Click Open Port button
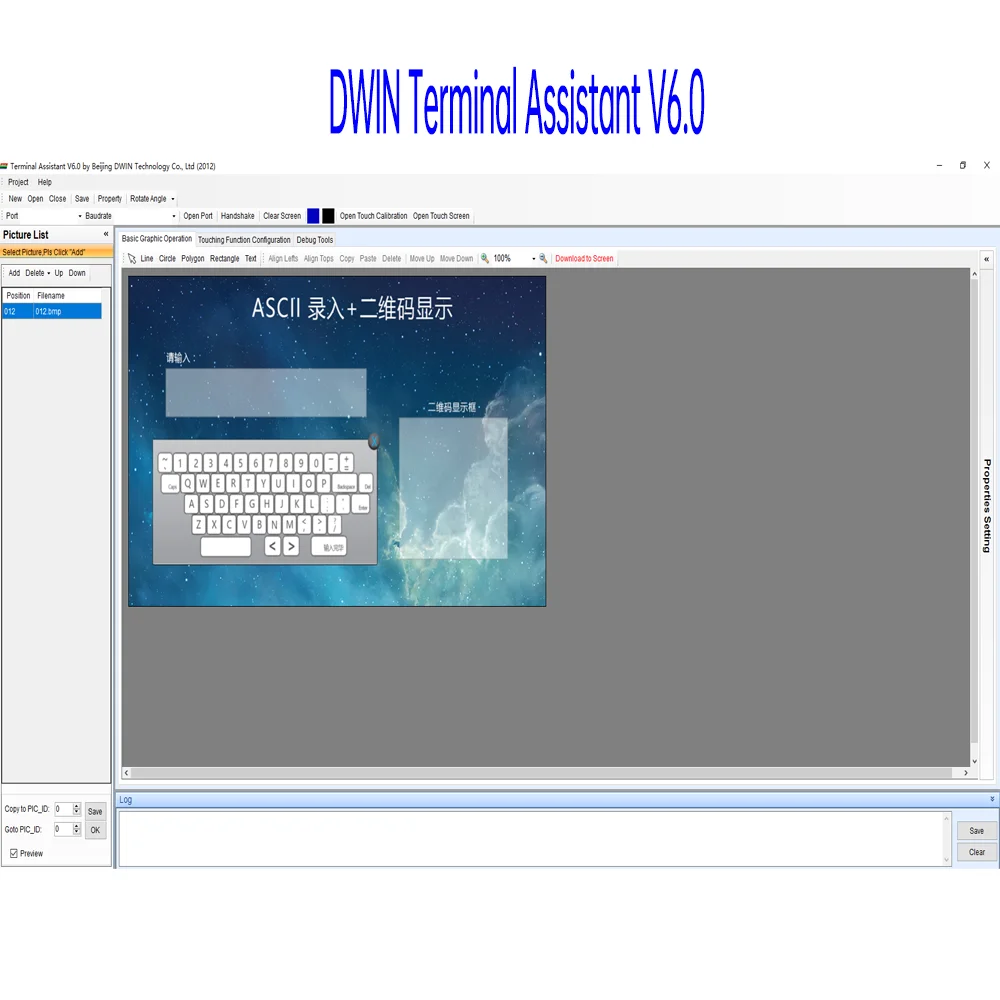Screen dimensions: 1000x1000 [x=198, y=216]
